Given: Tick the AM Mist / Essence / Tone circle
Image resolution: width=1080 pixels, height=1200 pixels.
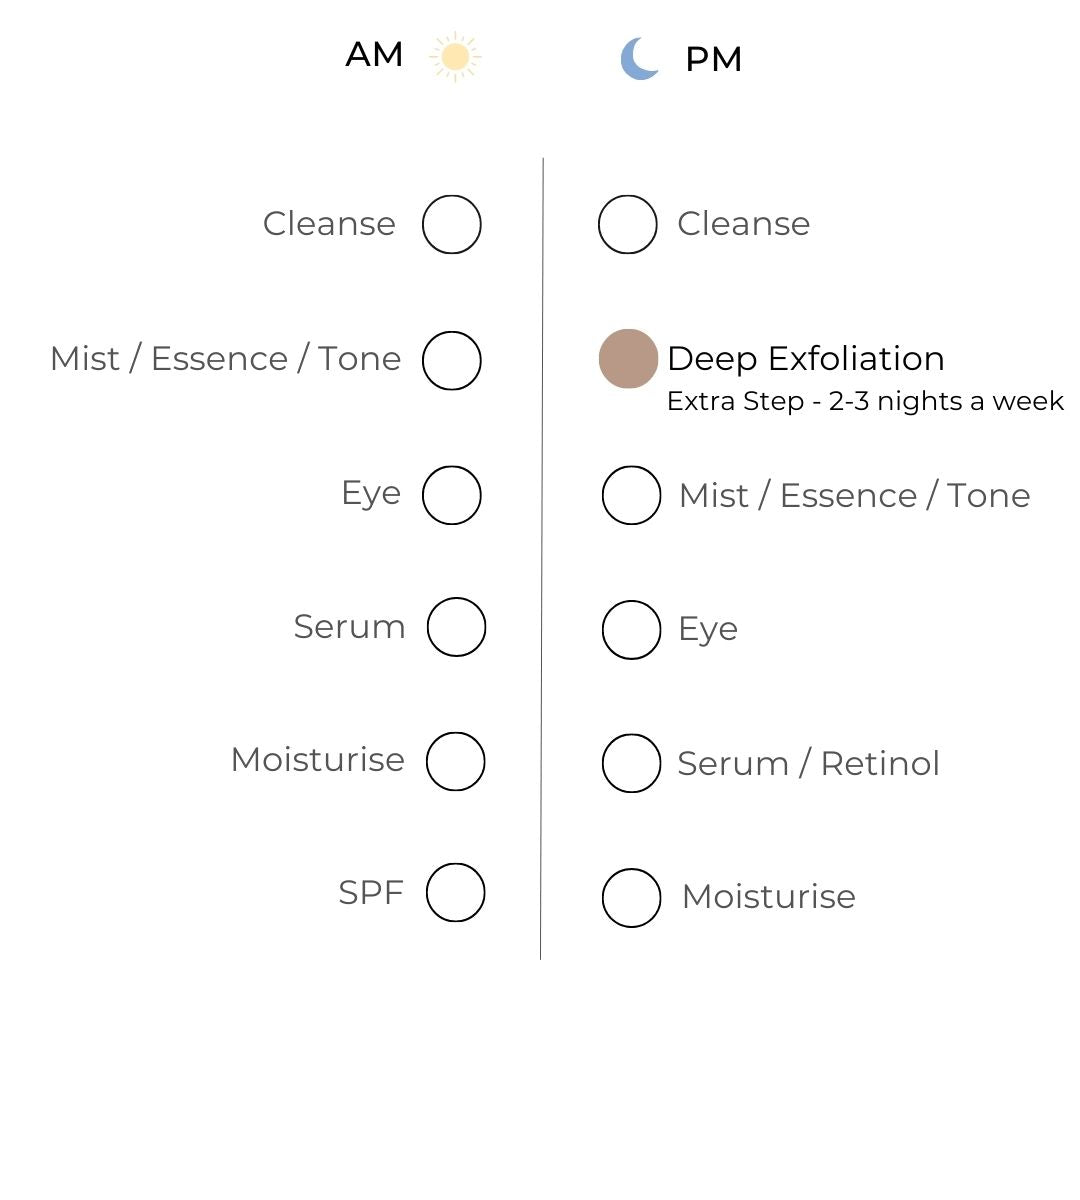Looking at the screenshot, I should click(452, 360).
